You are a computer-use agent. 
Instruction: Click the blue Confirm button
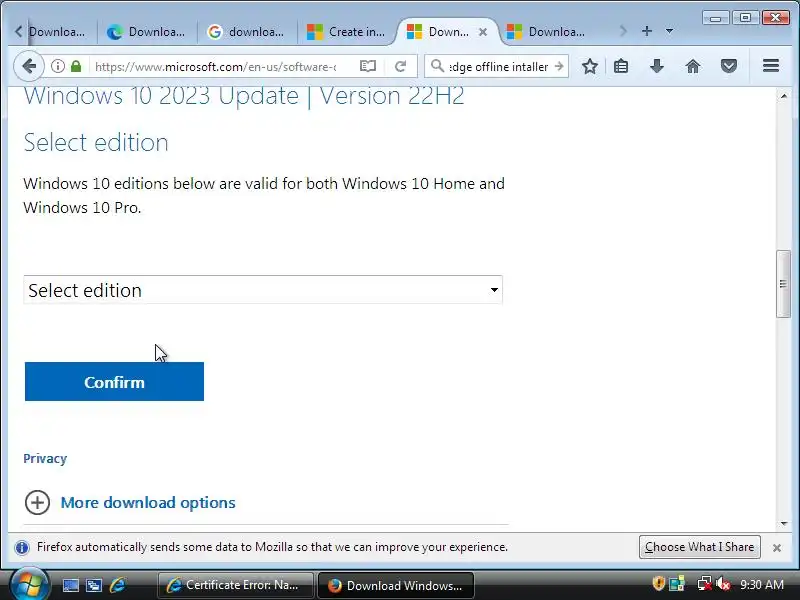[114, 382]
